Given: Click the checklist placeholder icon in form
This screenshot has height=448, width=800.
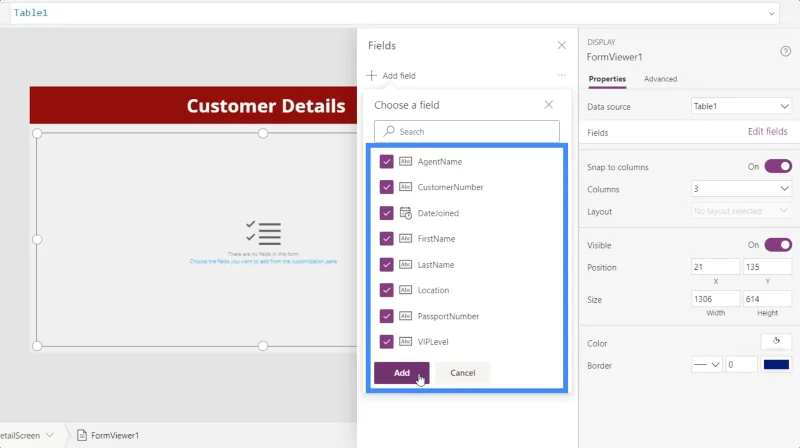Looking at the screenshot, I should pyautogui.click(x=263, y=233).
